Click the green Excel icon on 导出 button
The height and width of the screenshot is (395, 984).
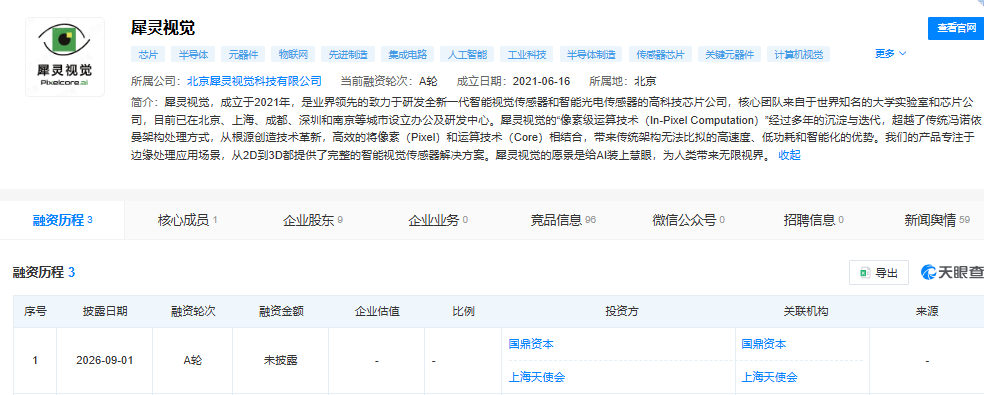coord(864,273)
